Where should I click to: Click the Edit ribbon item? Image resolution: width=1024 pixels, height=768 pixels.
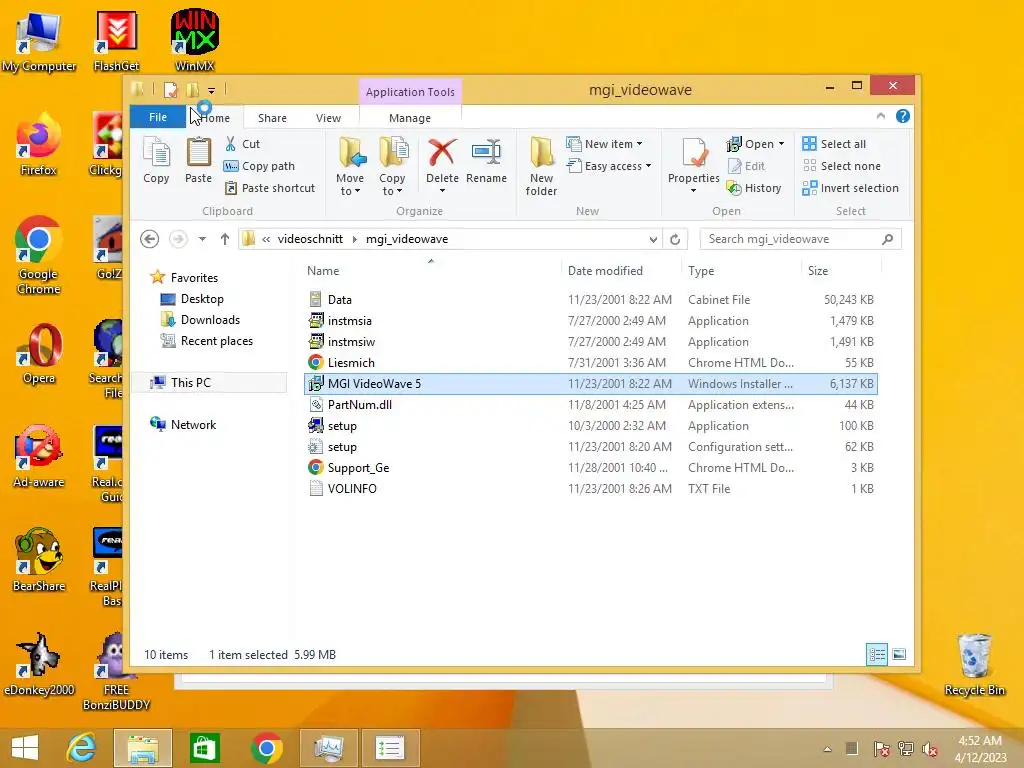tap(746, 166)
